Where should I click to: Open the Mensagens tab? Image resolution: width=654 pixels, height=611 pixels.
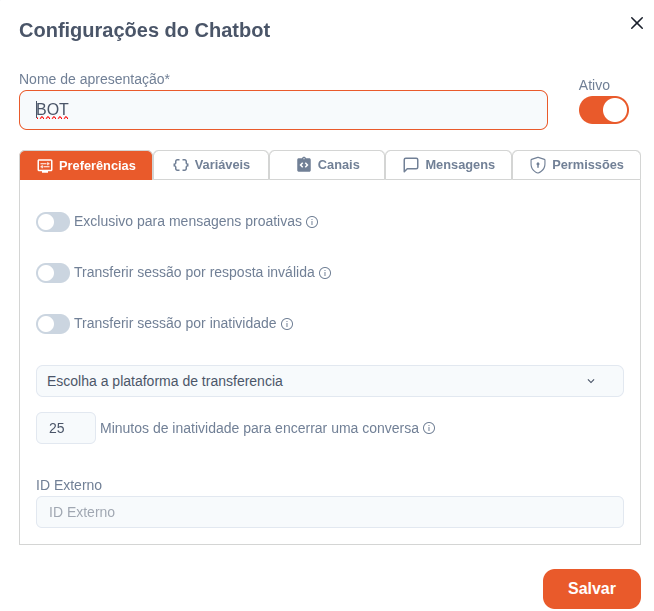pyautogui.click(x=448, y=165)
